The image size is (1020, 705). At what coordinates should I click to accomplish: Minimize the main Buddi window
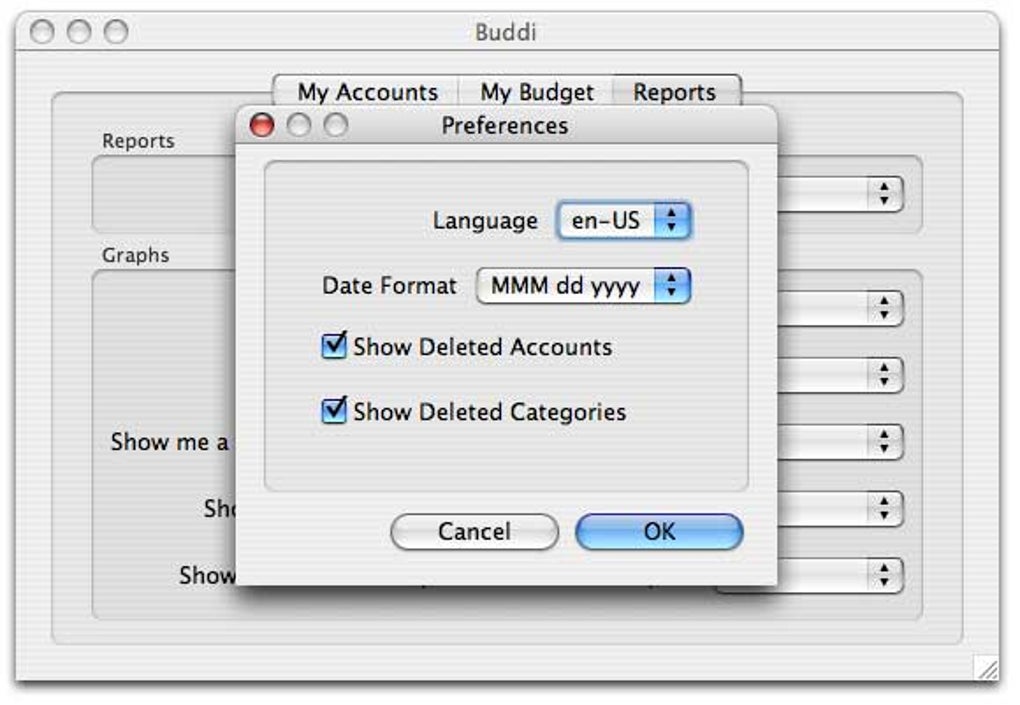(79, 31)
